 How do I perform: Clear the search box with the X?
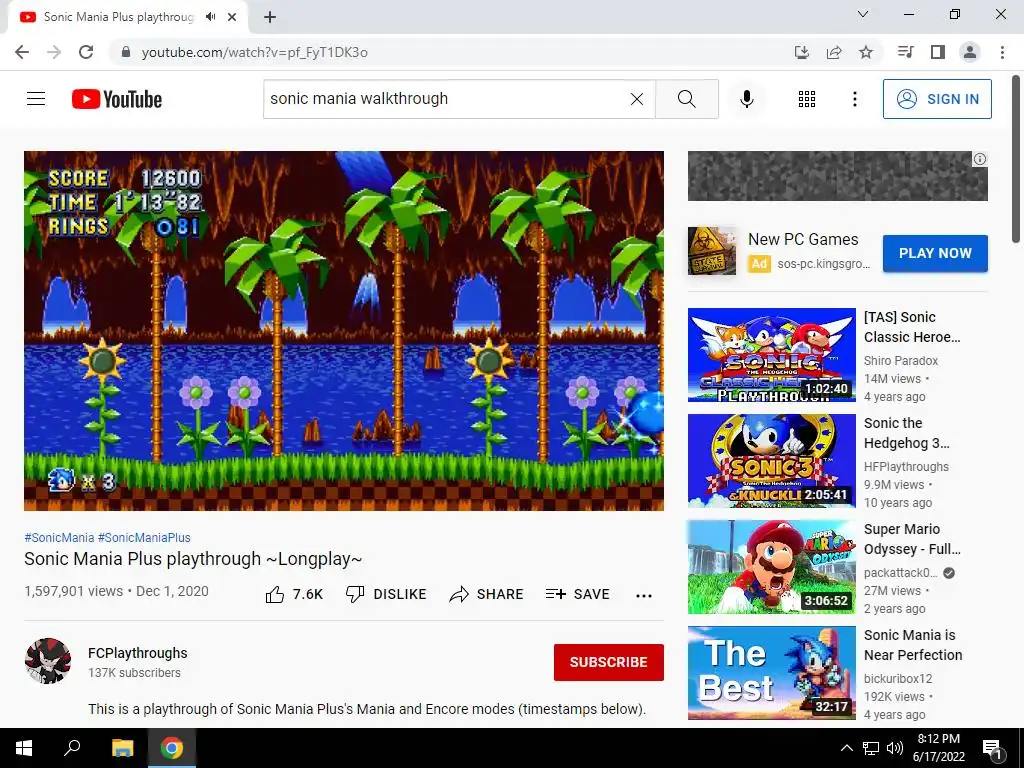[x=637, y=99]
